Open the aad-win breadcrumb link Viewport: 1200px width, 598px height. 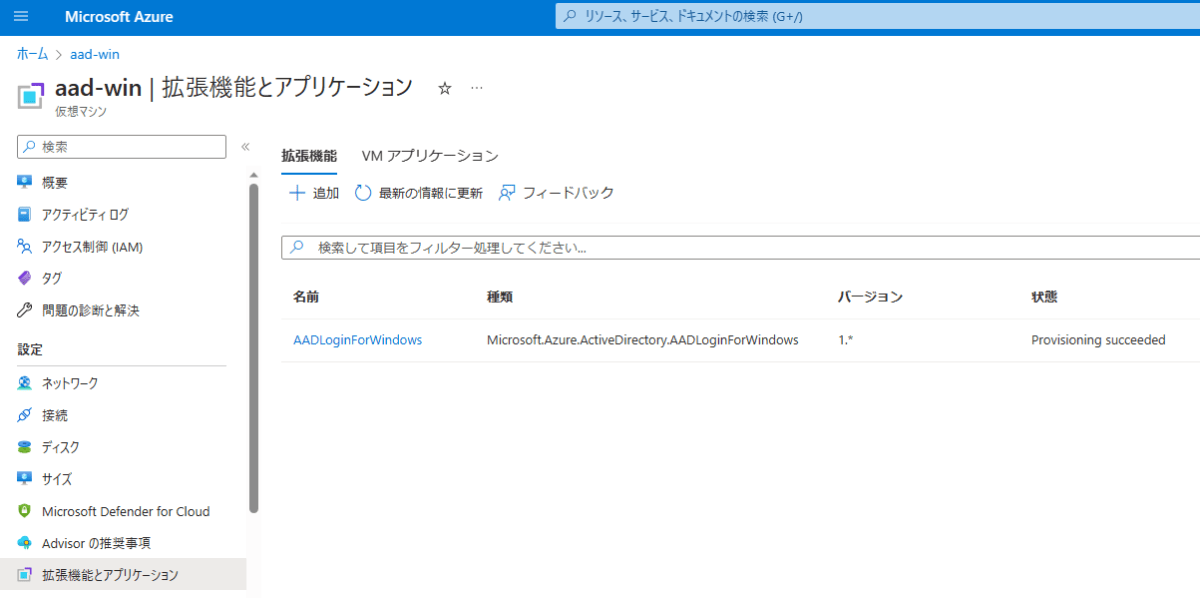(95, 54)
